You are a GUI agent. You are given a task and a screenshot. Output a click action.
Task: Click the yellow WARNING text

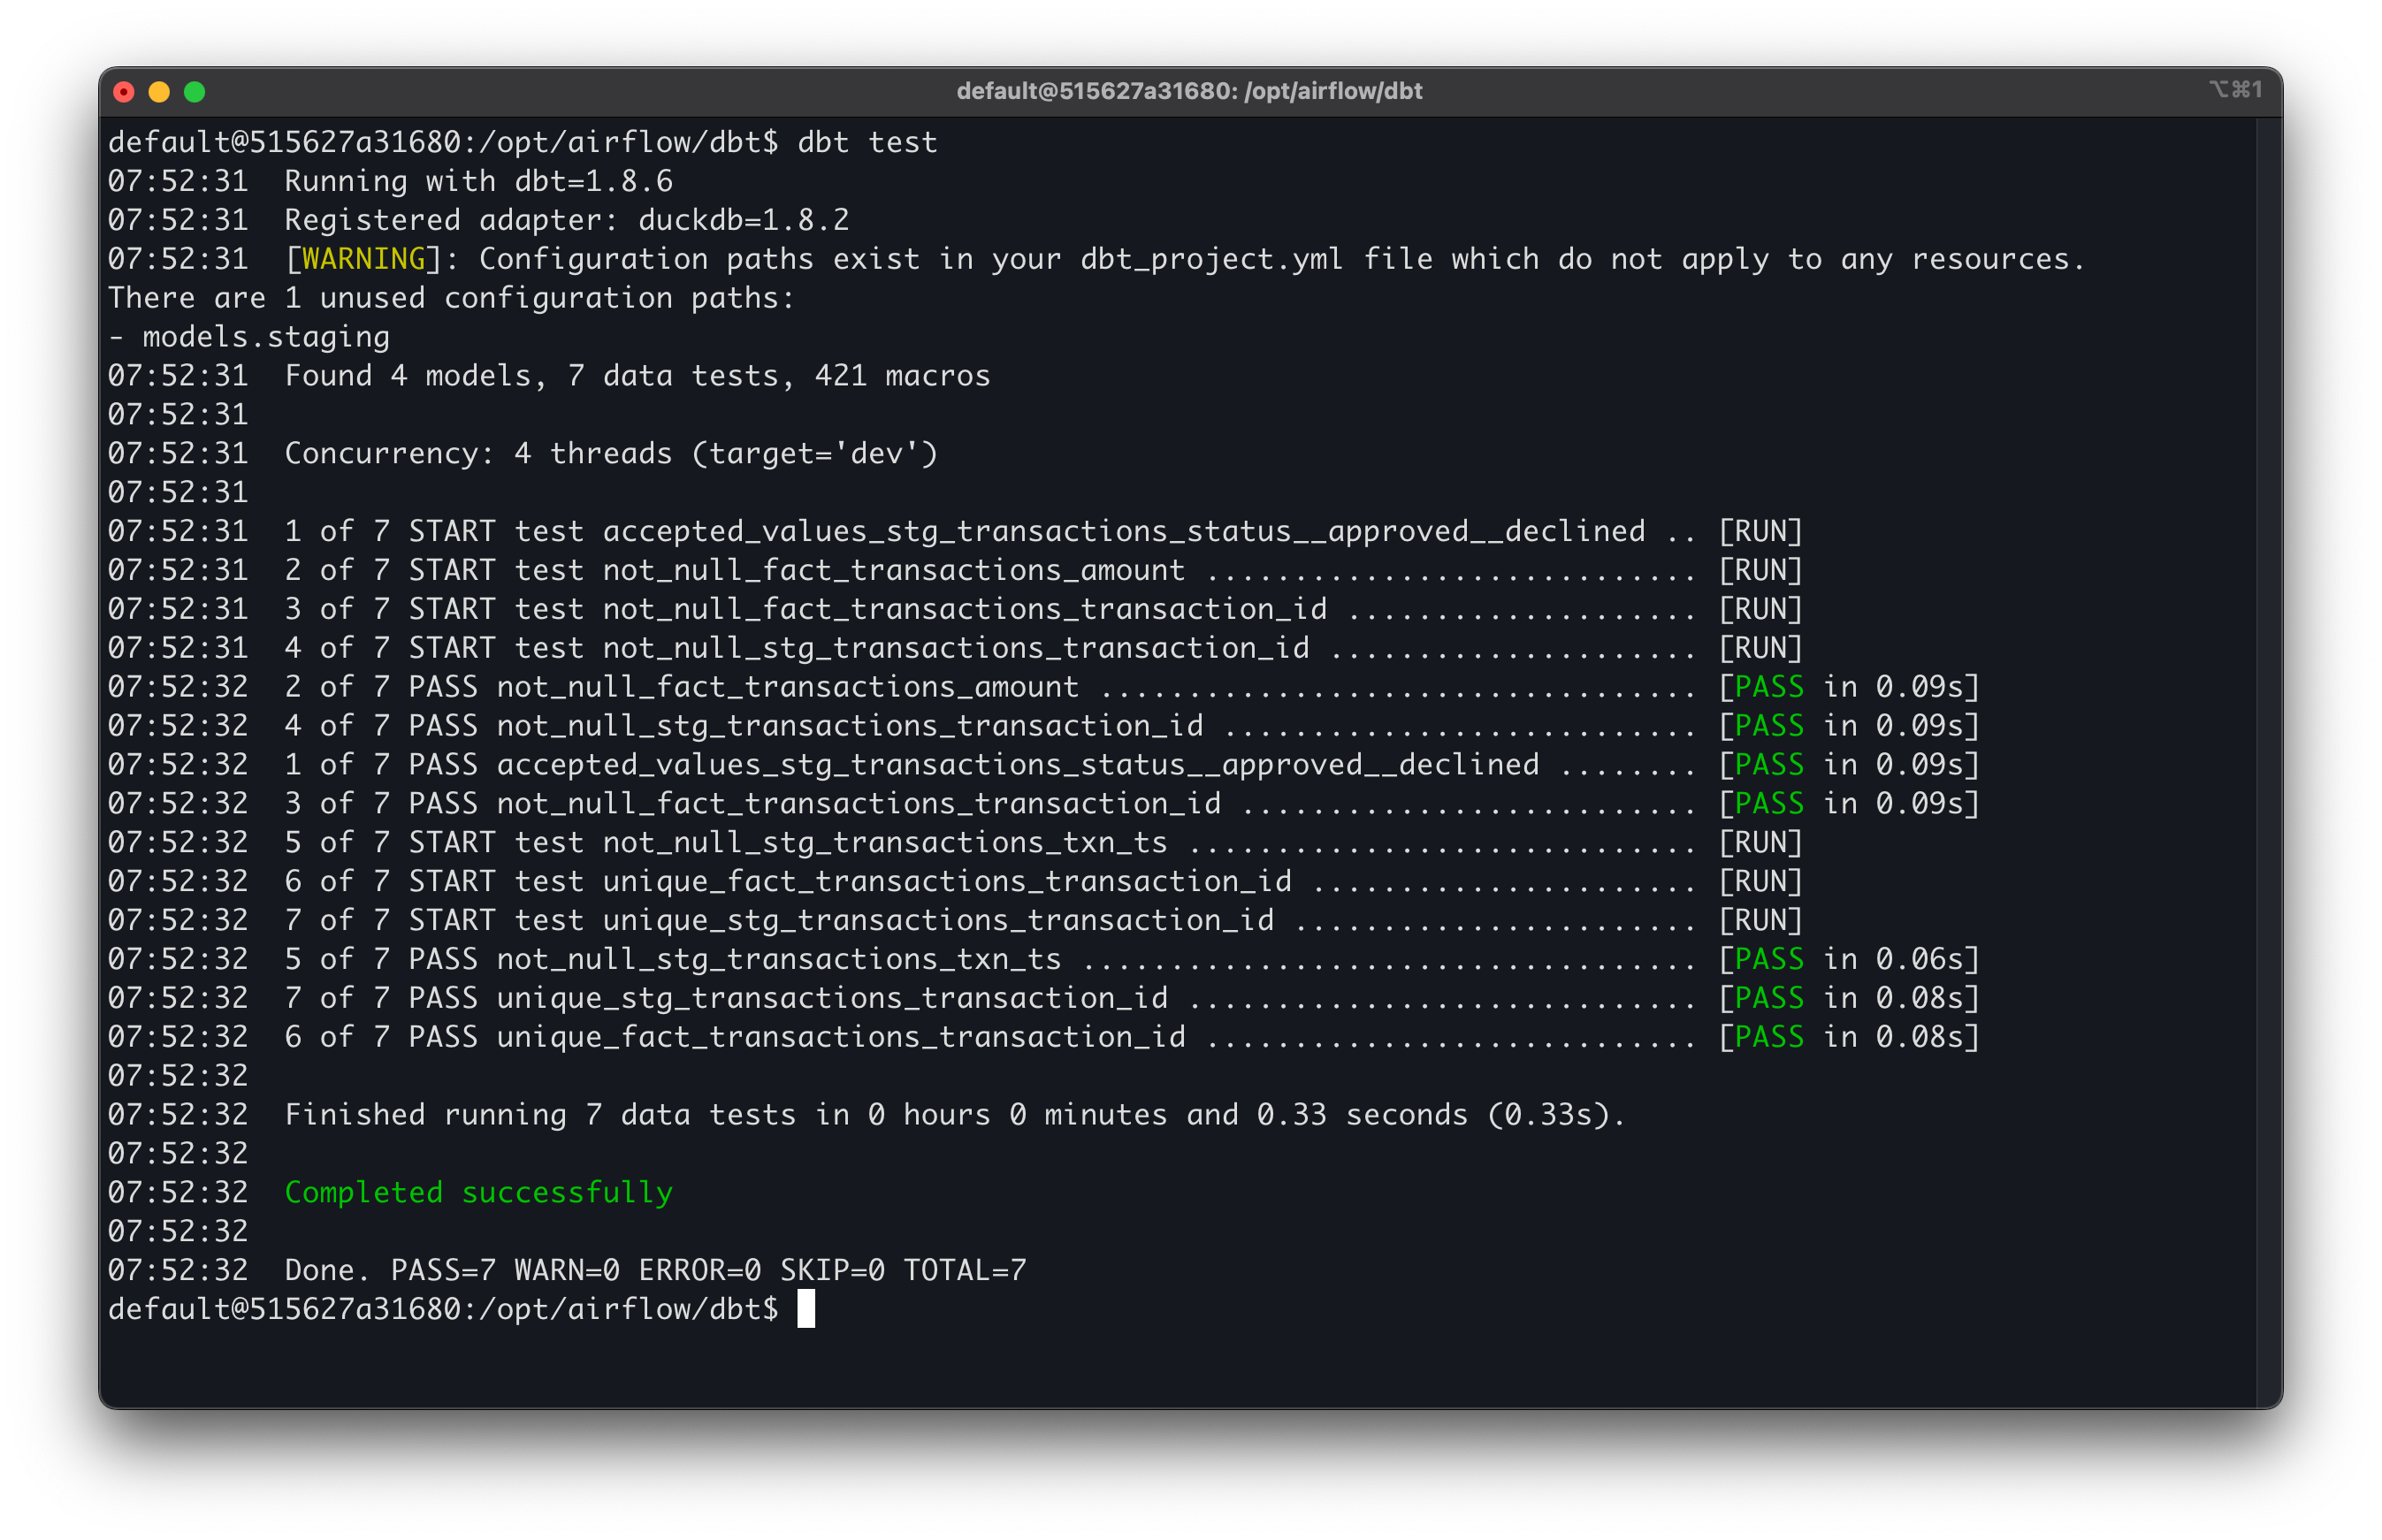tap(363, 259)
